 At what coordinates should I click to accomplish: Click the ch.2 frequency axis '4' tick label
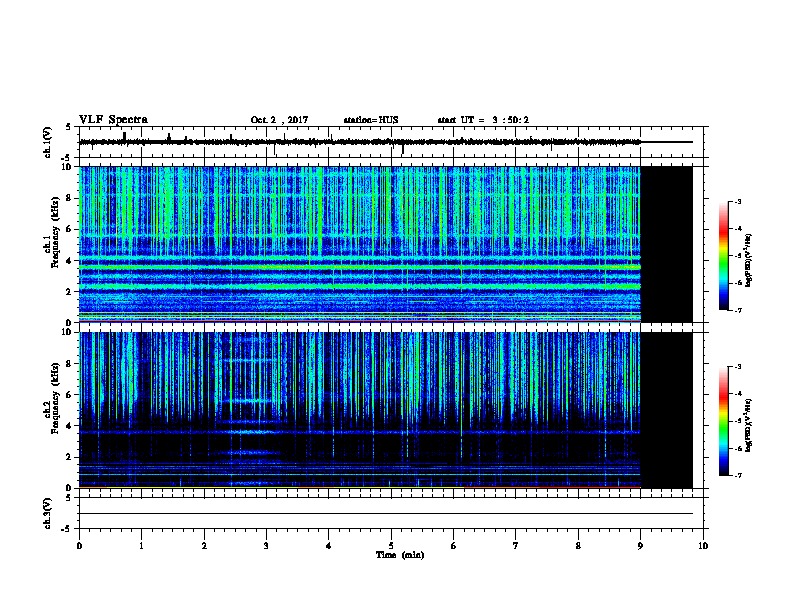pos(69,426)
